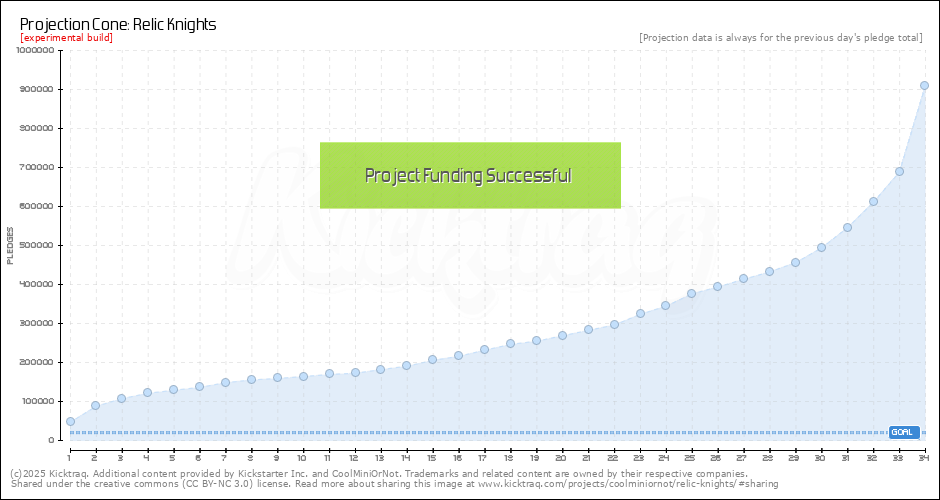
Task: Click the 'Projection Cone: Relic Knights' title
Action: (118, 25)
